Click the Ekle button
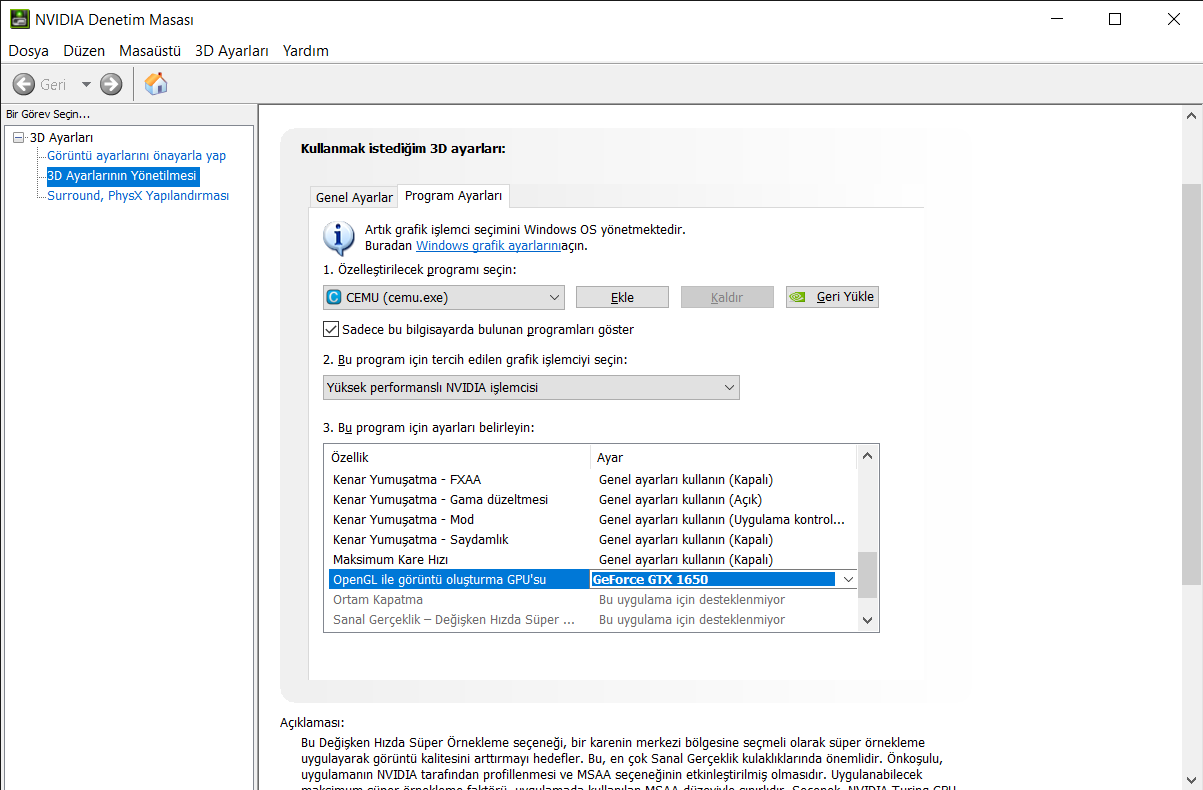1203x790 pixels. tap(623, 297)
